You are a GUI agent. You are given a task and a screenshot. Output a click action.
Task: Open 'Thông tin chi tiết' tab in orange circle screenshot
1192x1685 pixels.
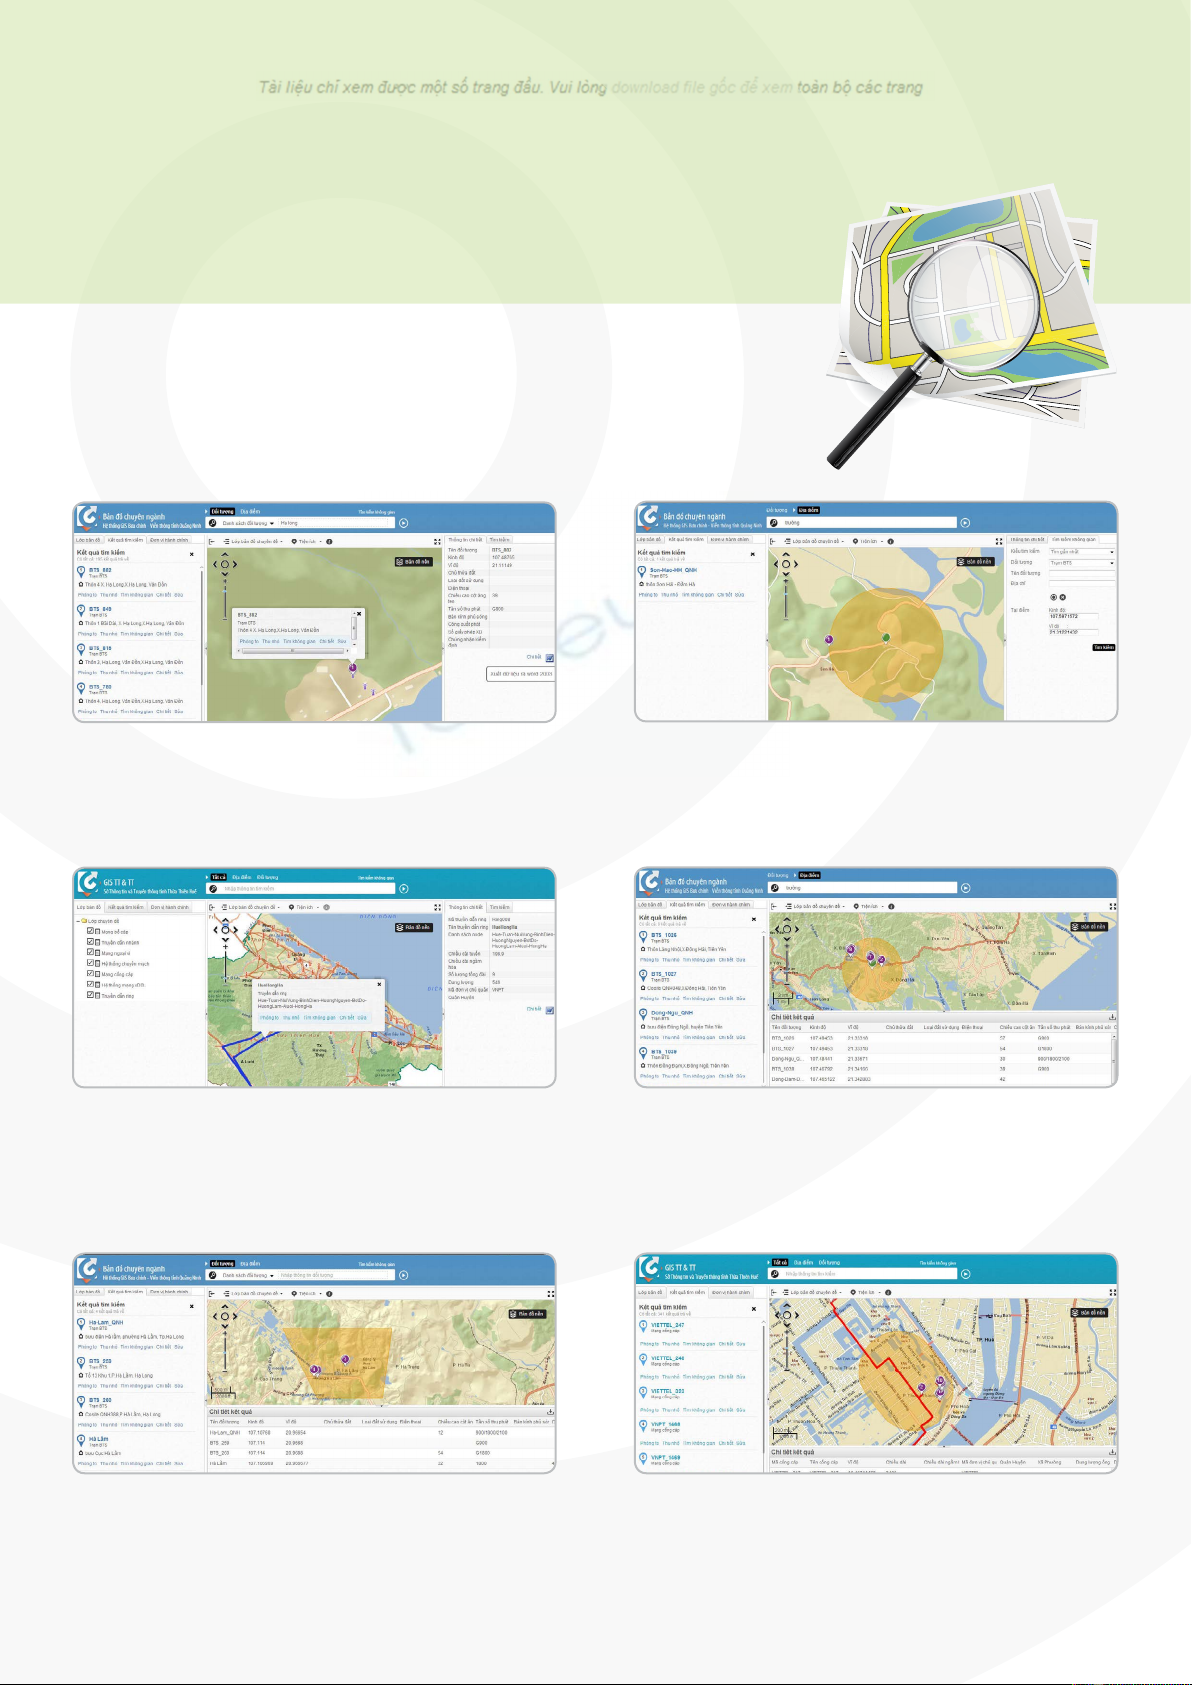pos(1027,539)
